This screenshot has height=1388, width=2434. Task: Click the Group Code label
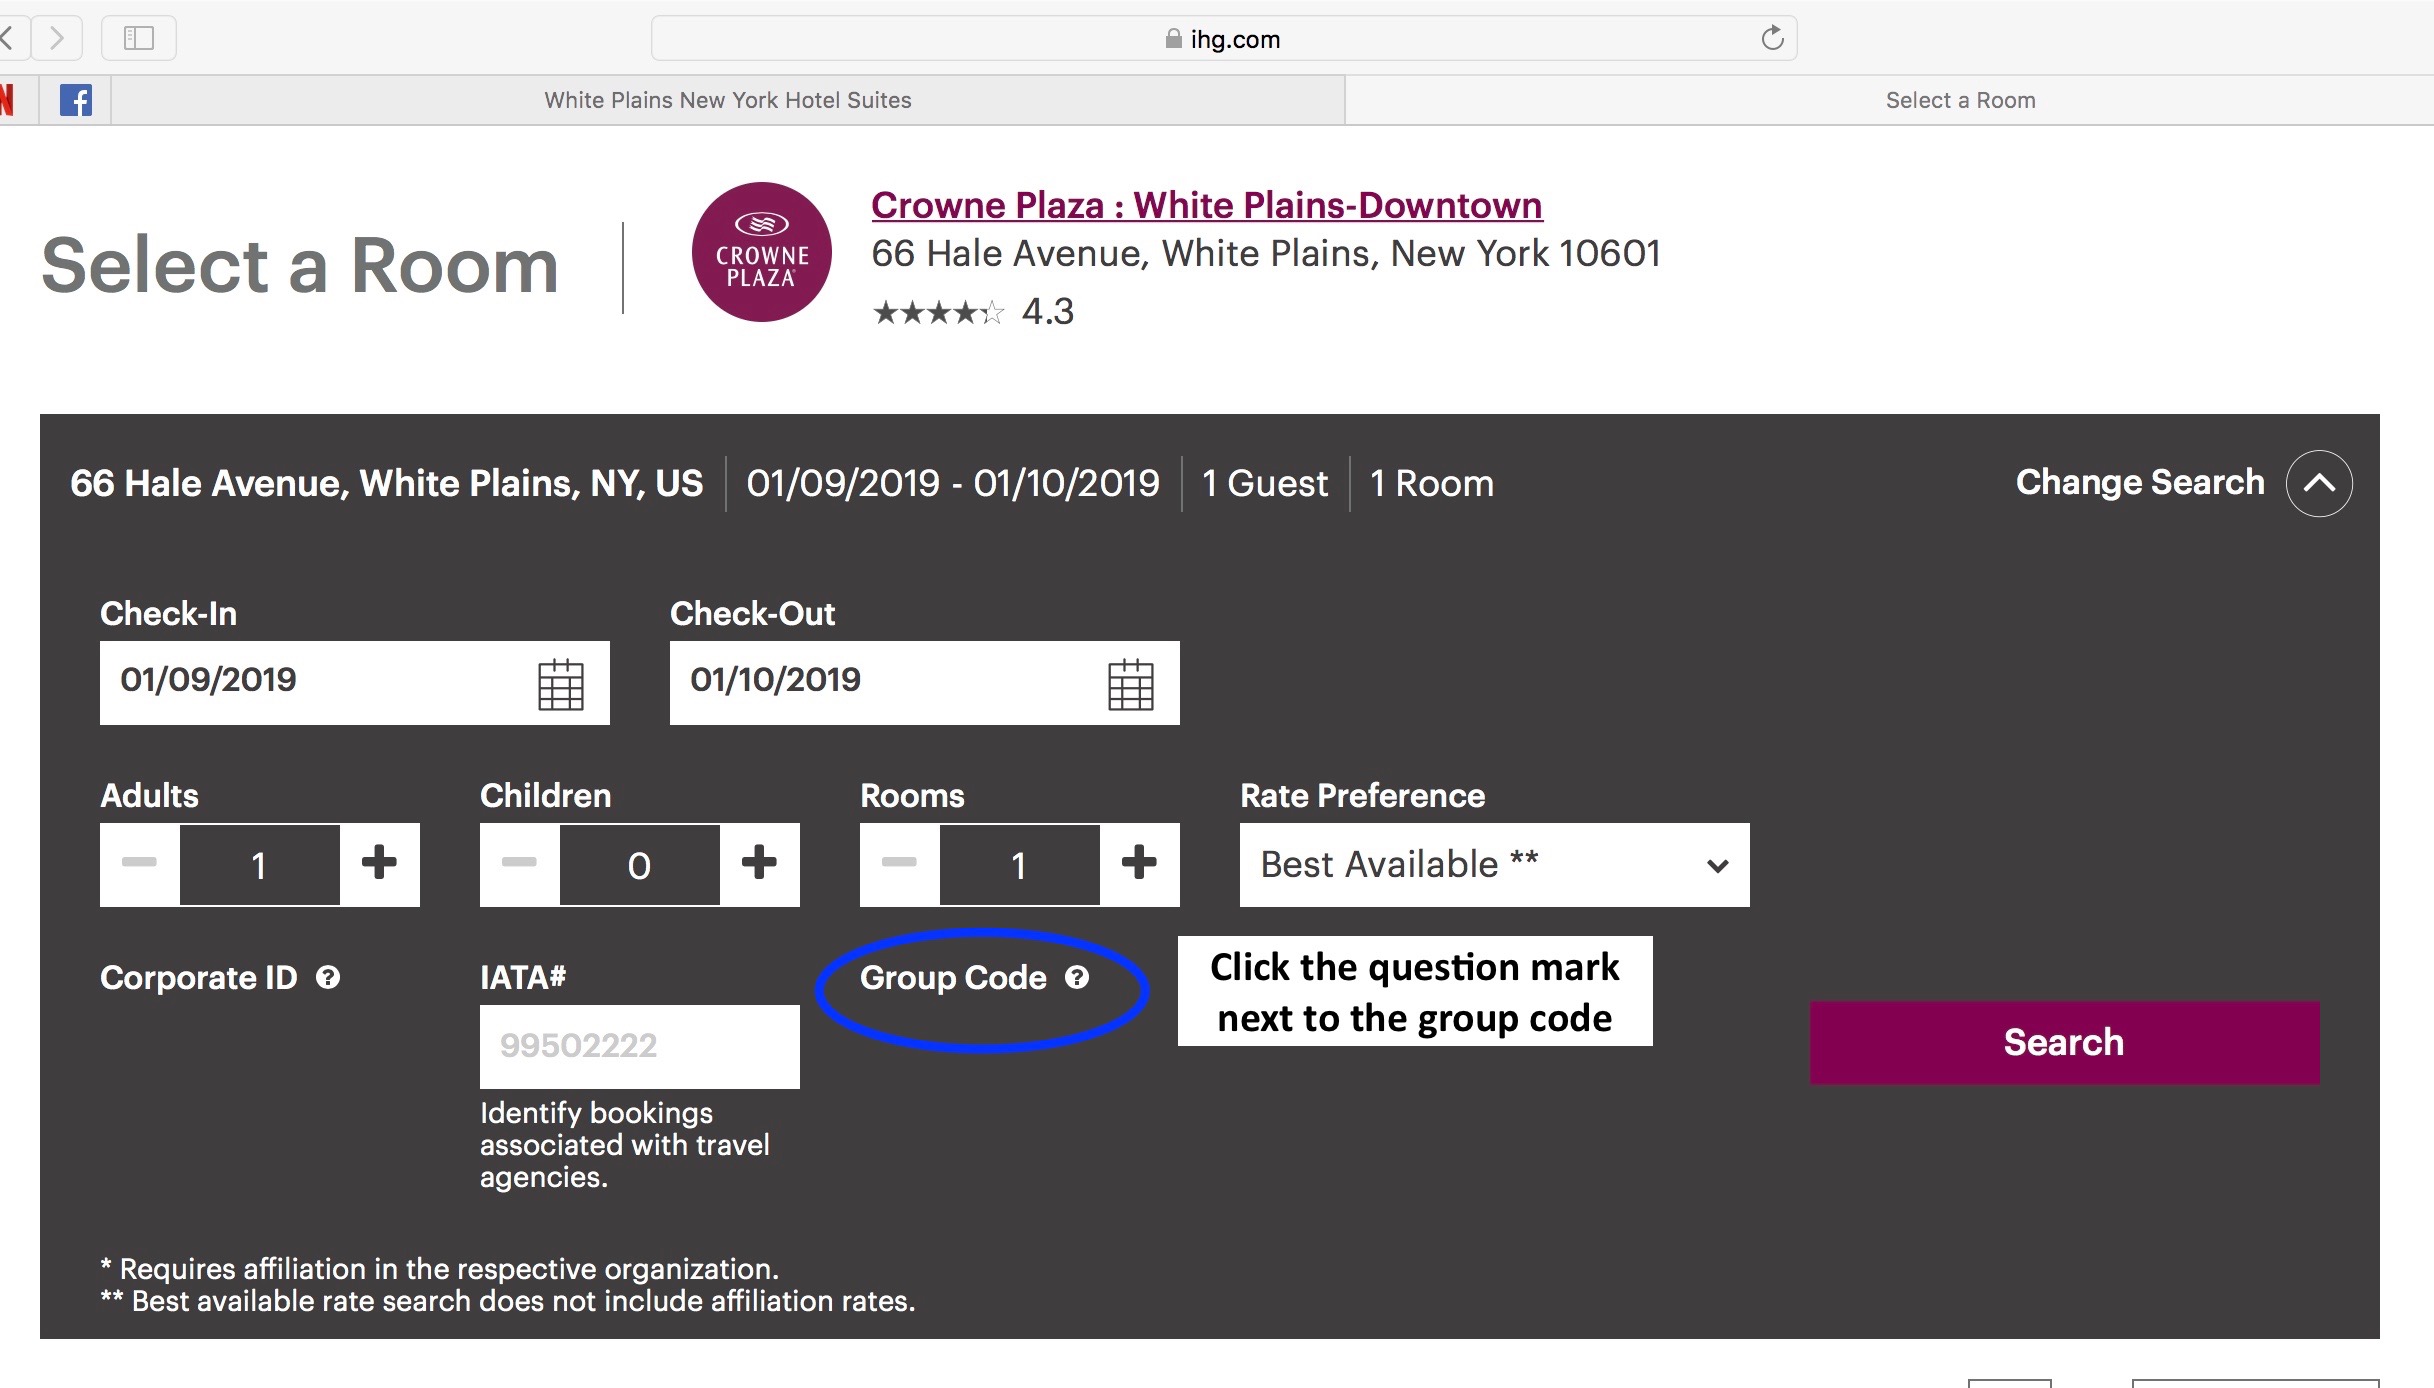953,977
